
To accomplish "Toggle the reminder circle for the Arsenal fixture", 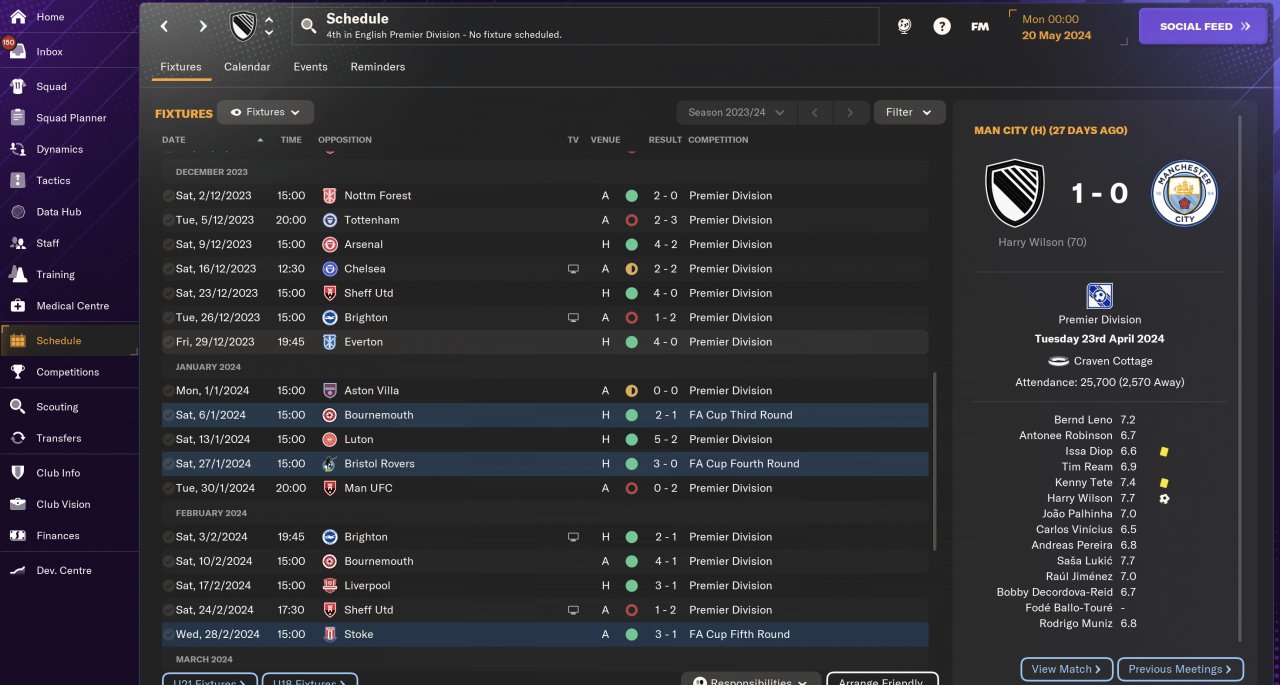I will pos(168,245).
